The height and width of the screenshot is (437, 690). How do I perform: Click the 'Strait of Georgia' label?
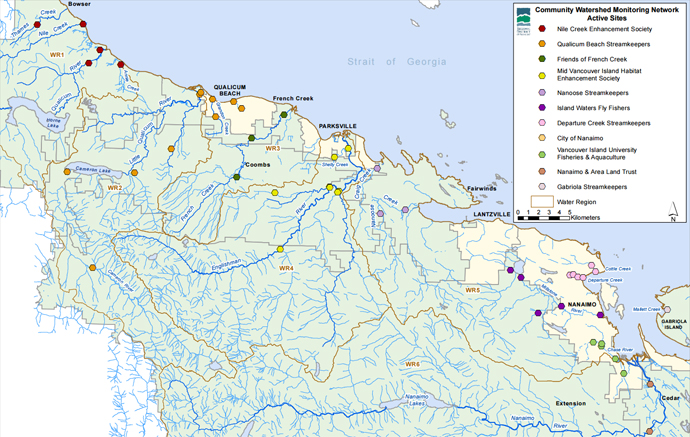tap(396, 62)
